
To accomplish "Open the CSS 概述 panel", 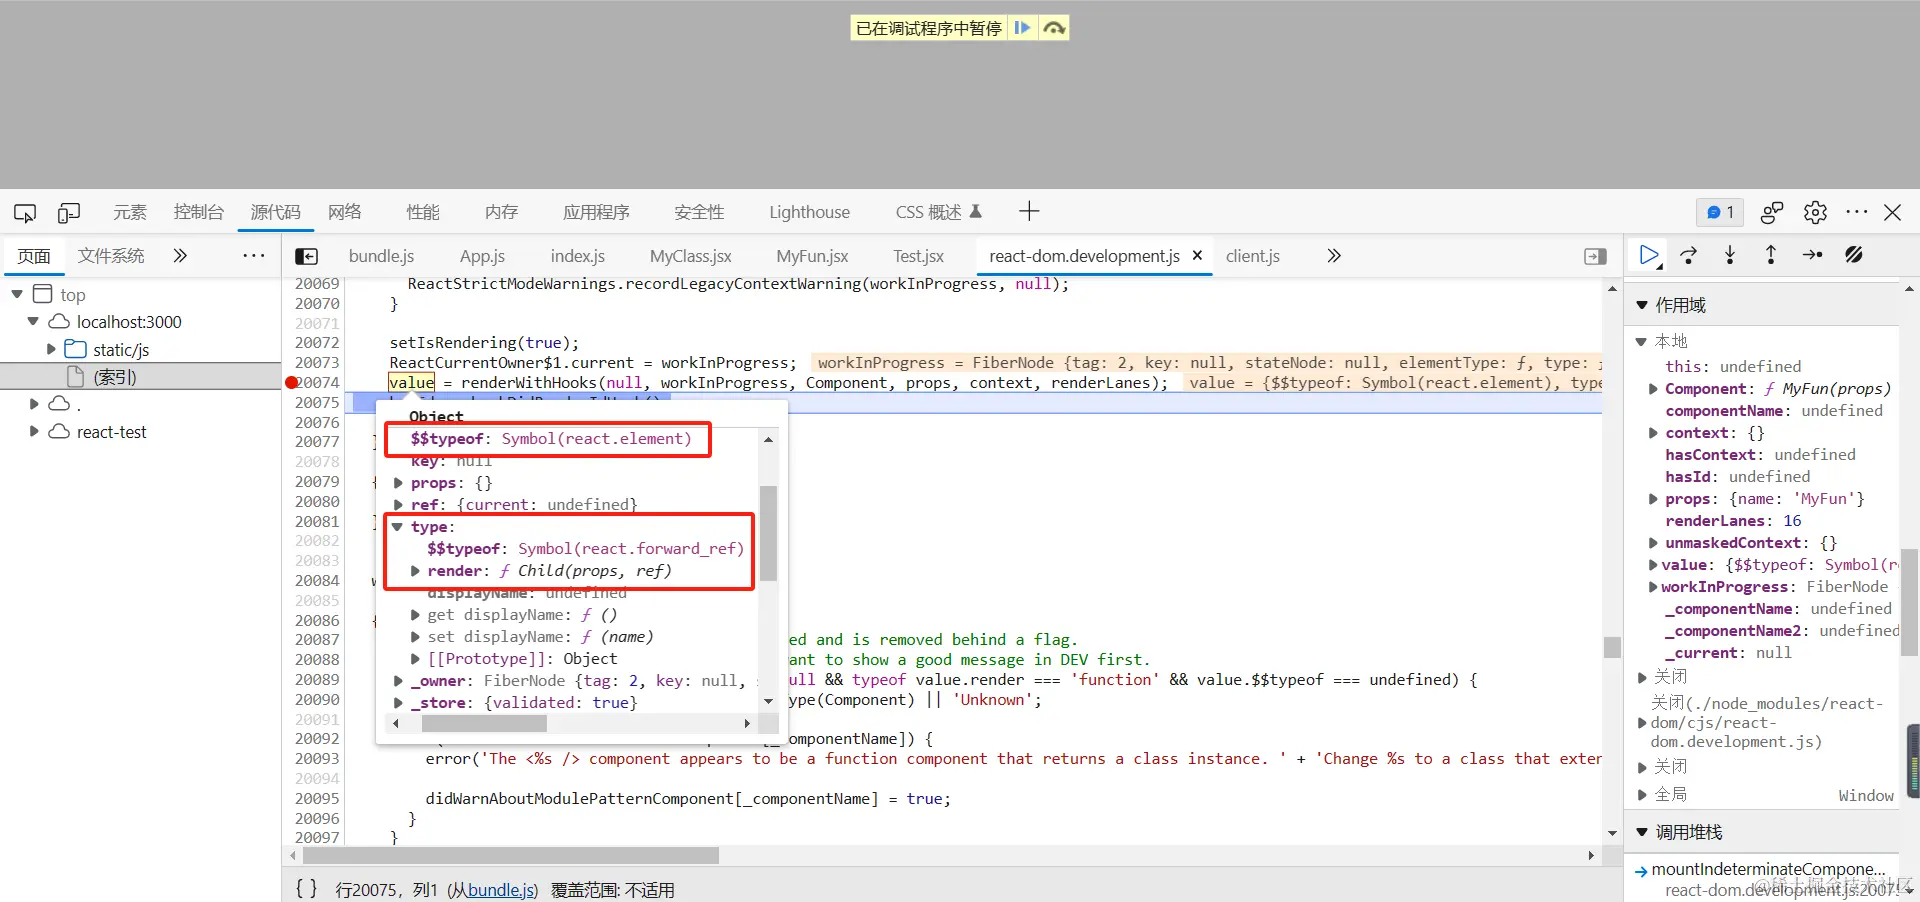I will [x=938, y=212].
